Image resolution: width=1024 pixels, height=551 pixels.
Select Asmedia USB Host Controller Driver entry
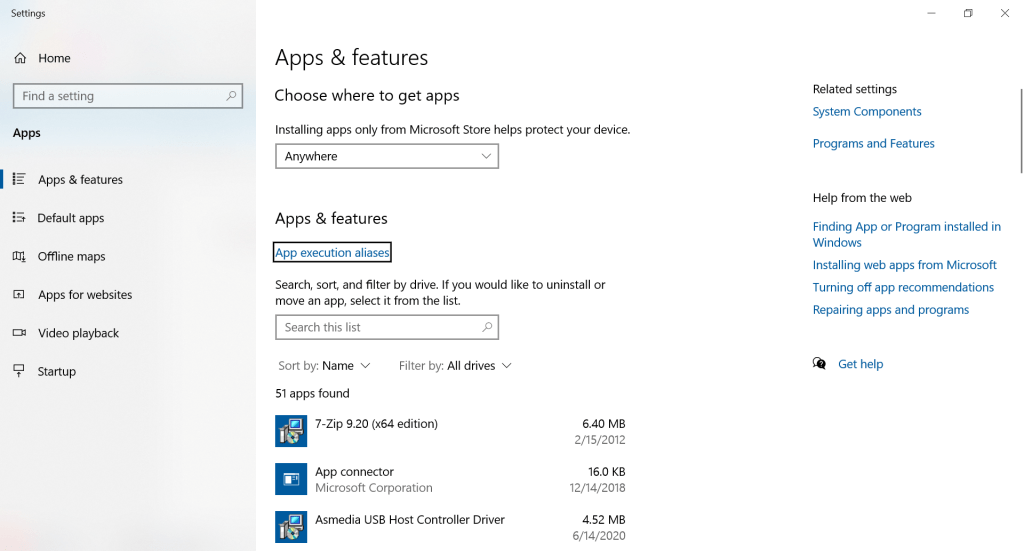410,520
